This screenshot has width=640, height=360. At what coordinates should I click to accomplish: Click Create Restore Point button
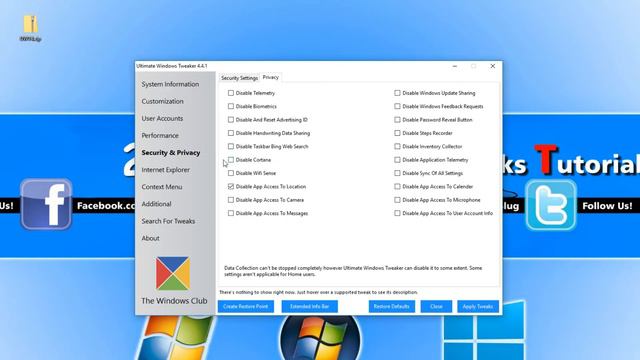246,307
